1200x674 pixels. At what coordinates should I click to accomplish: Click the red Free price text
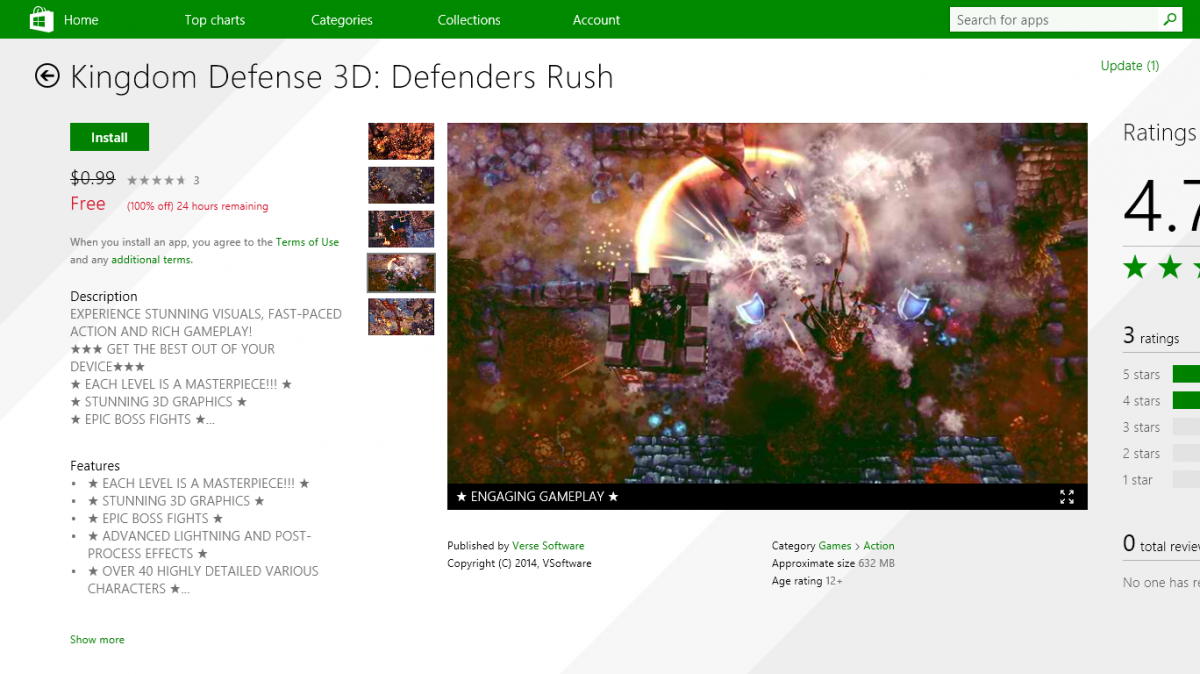(88, 204)
